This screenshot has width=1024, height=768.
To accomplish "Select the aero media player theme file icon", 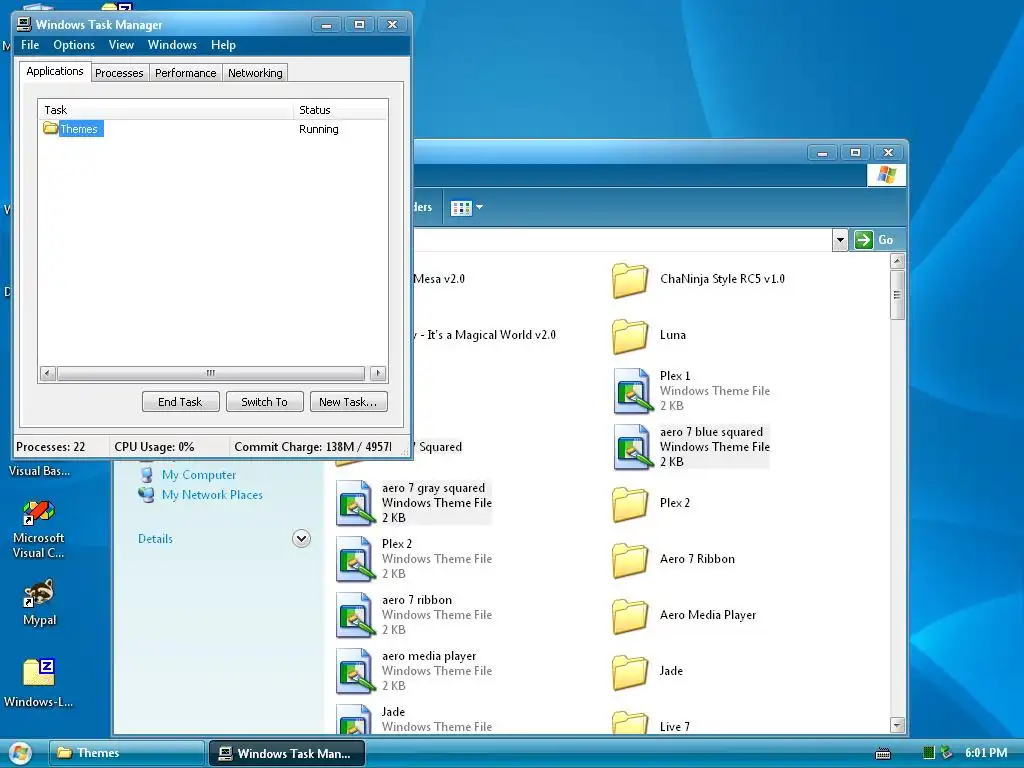I will (356, 671).
